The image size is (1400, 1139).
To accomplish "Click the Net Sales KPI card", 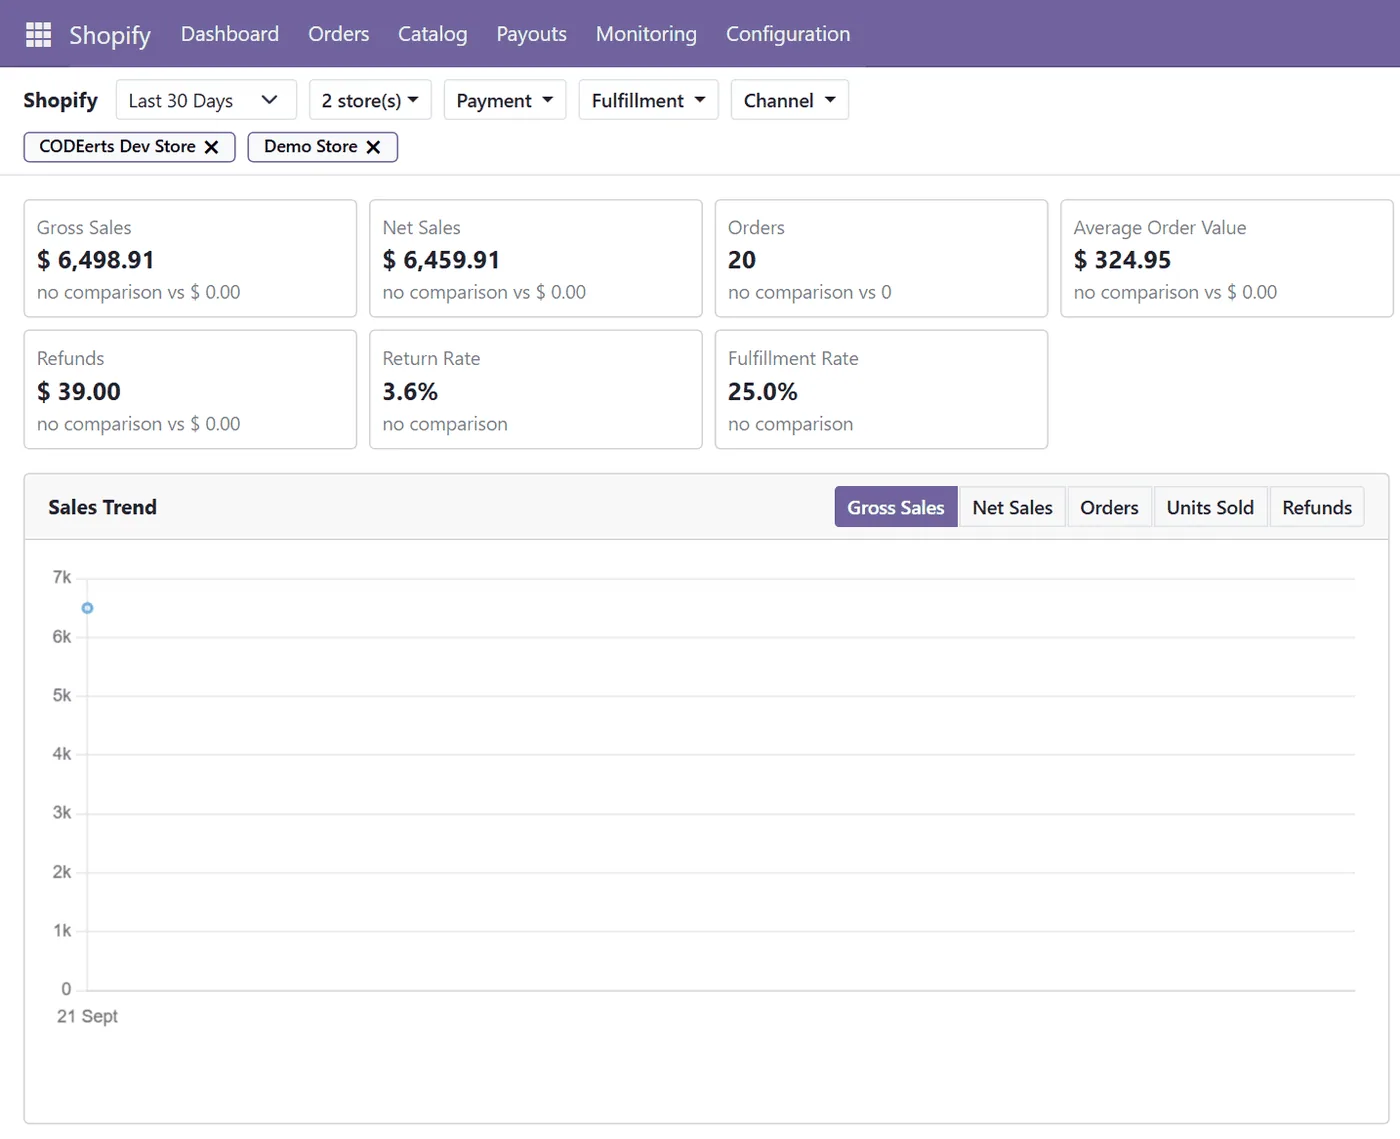I will pyautogui.click(x=536, y=259).
